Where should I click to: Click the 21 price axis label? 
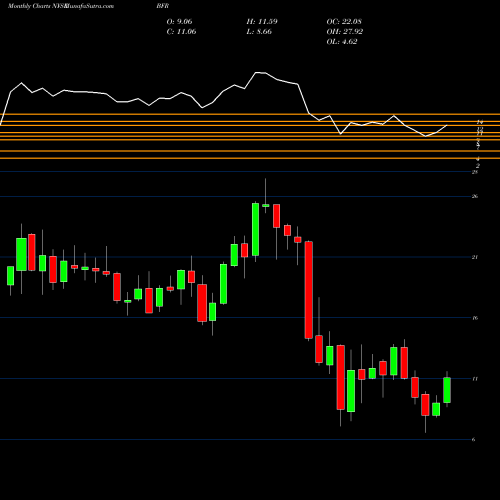[475, 257]
